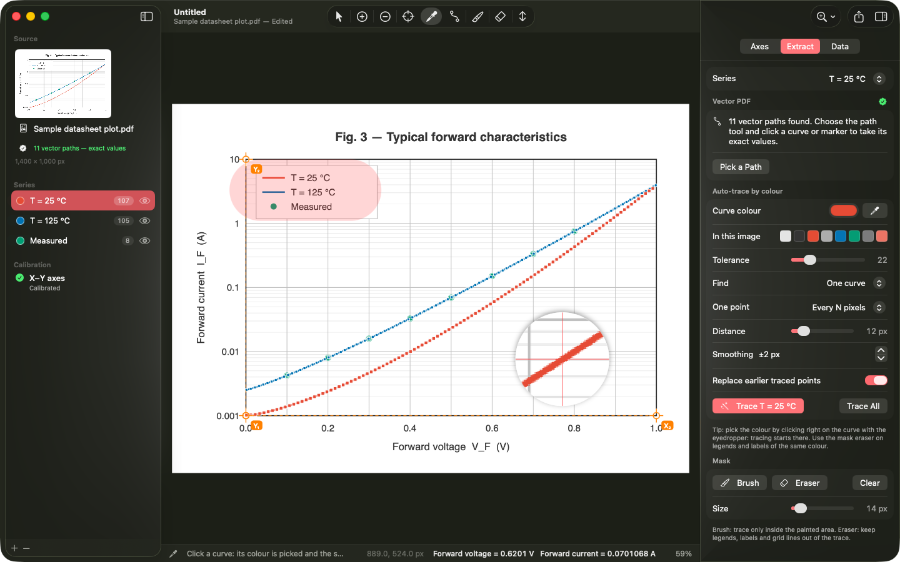Click the source plot thumbnail in the sidebar
The width and height of the screenshot is (900, 562).
point(63,83)
